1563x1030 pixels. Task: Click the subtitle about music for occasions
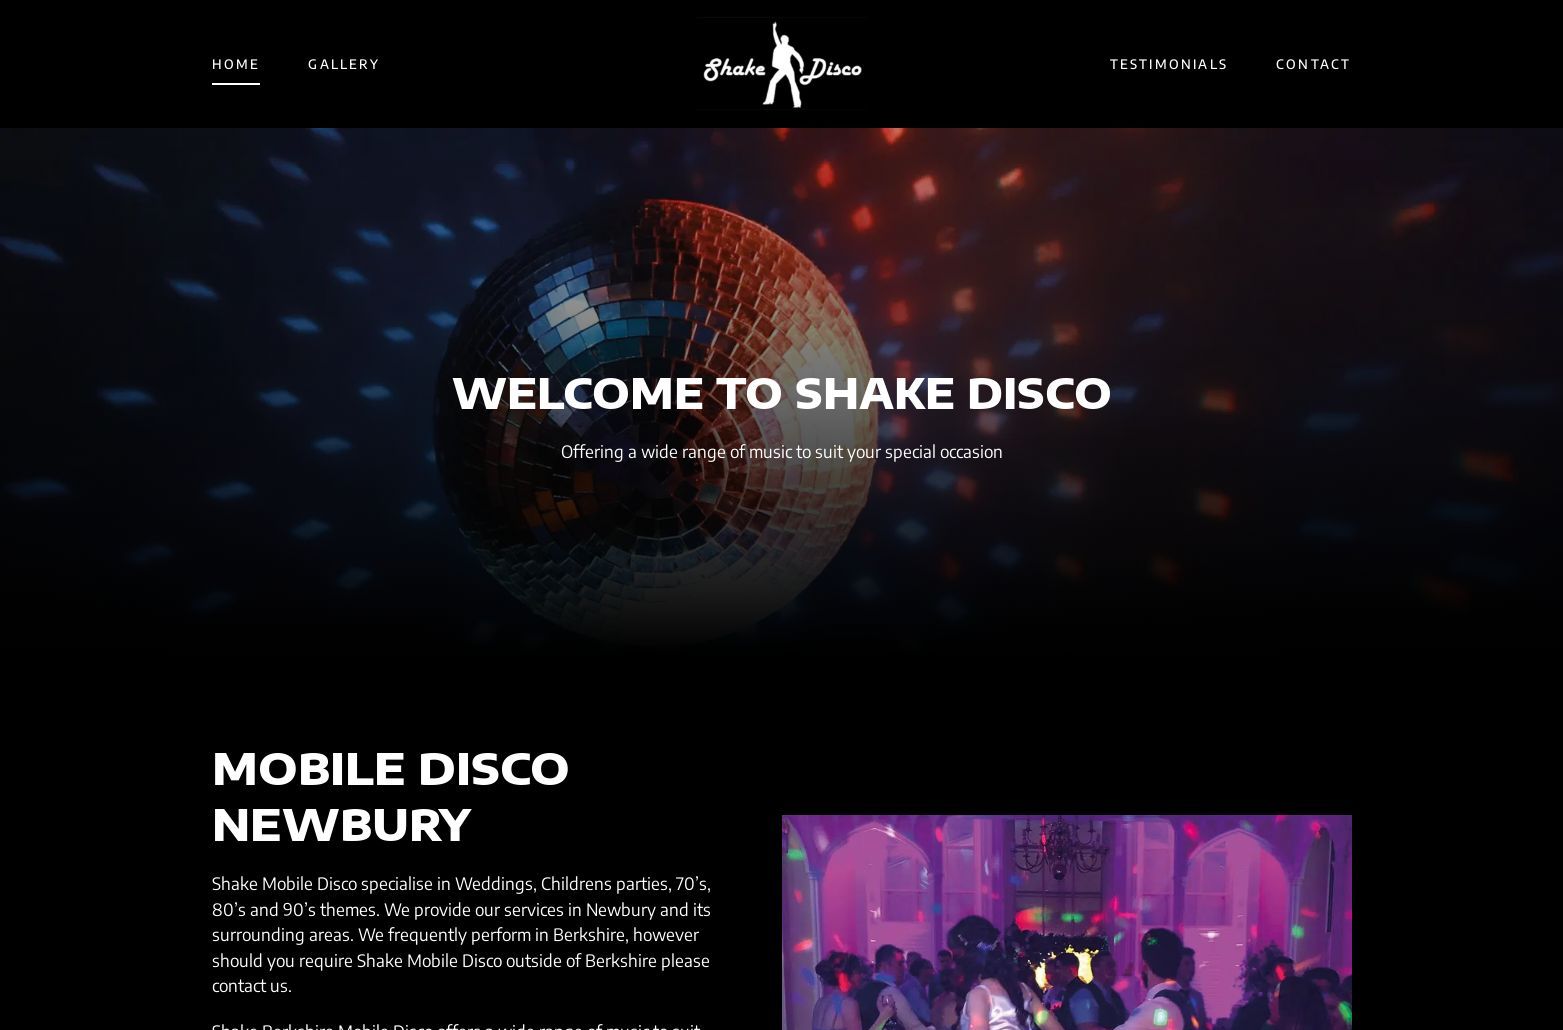781,451
